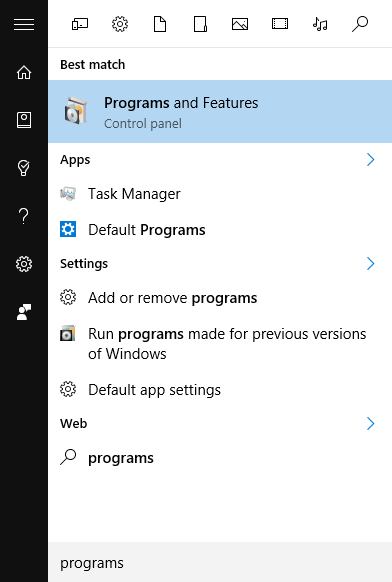Filter results by Folders icon

200,24
